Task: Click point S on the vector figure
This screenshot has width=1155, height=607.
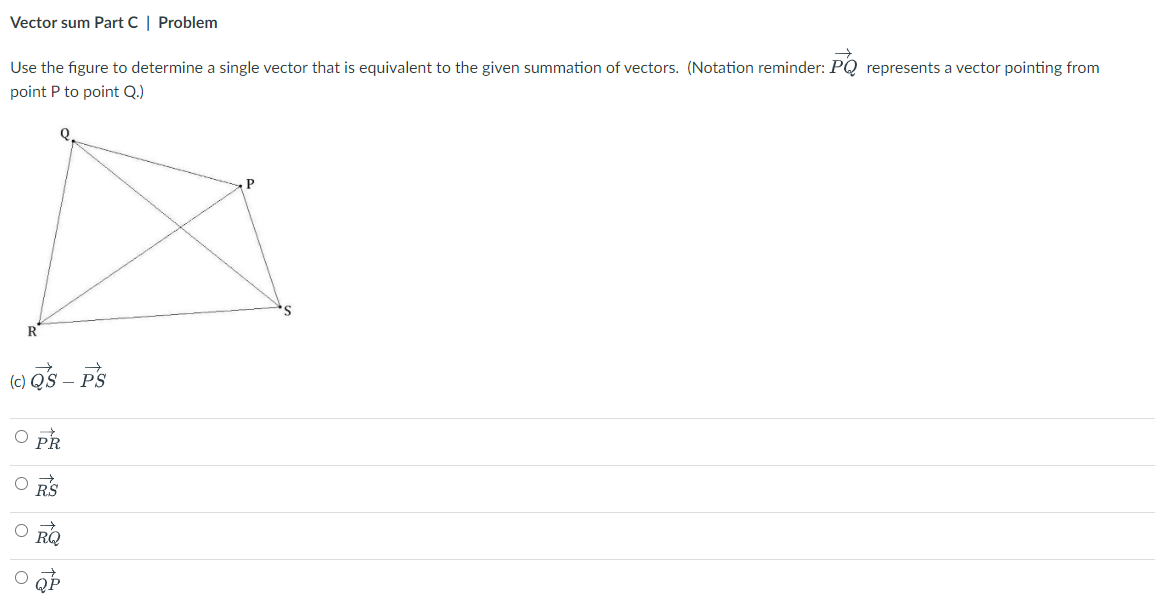Action: pos(278,308)
